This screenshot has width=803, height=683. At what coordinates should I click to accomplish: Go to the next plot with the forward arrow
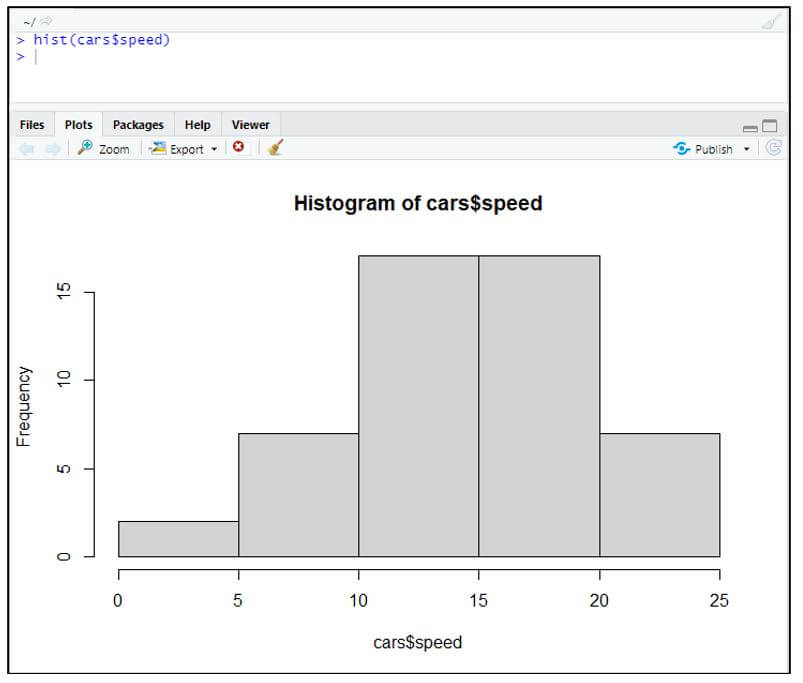coord(53,148)
